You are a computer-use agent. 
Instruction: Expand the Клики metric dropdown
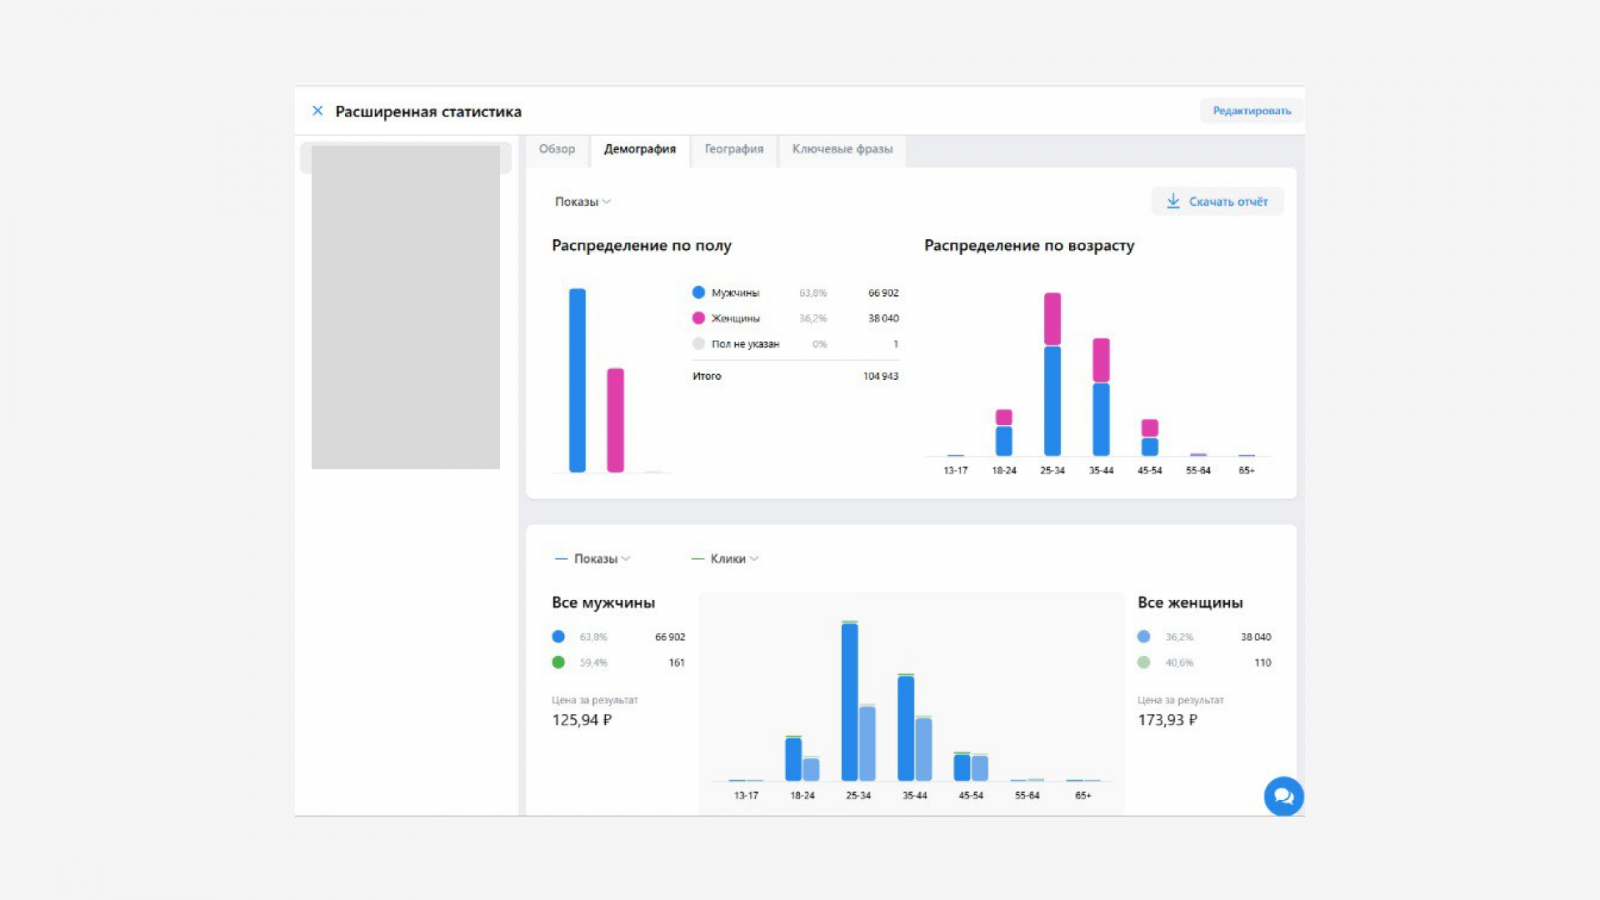(x=727, y=559)
